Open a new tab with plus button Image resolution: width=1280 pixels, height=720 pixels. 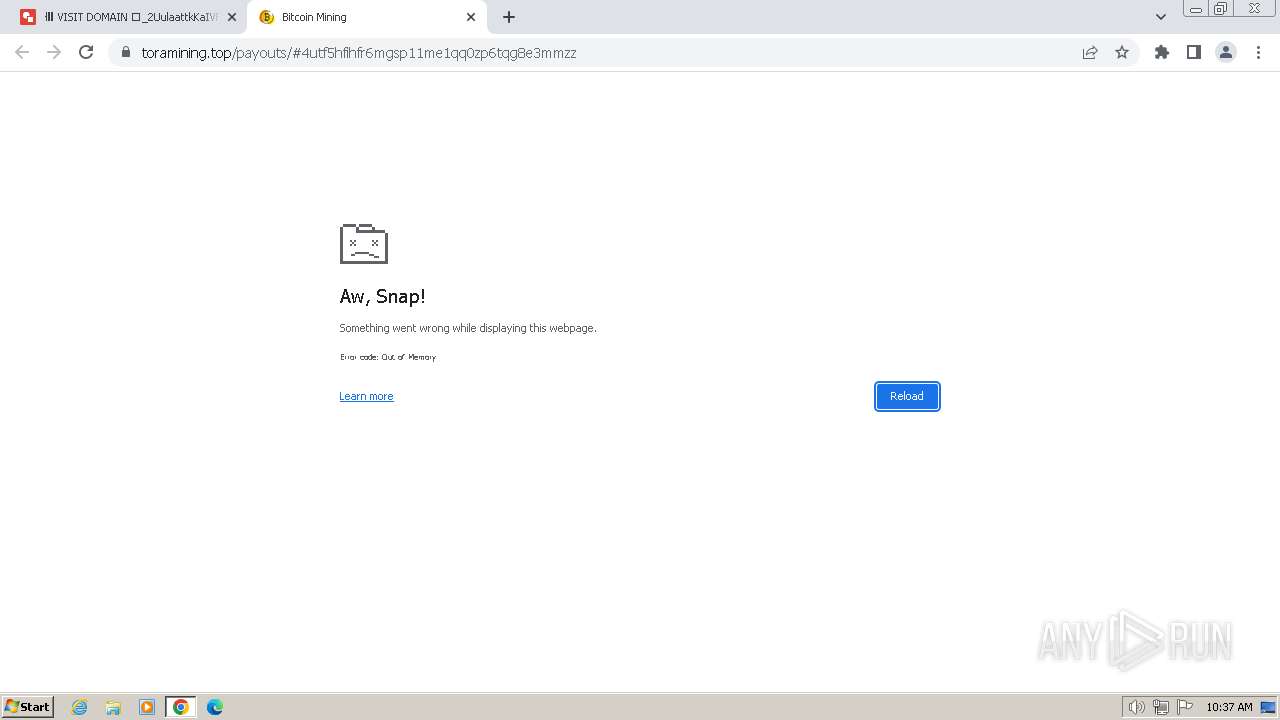pyautogui.click(x=509, y=17)
